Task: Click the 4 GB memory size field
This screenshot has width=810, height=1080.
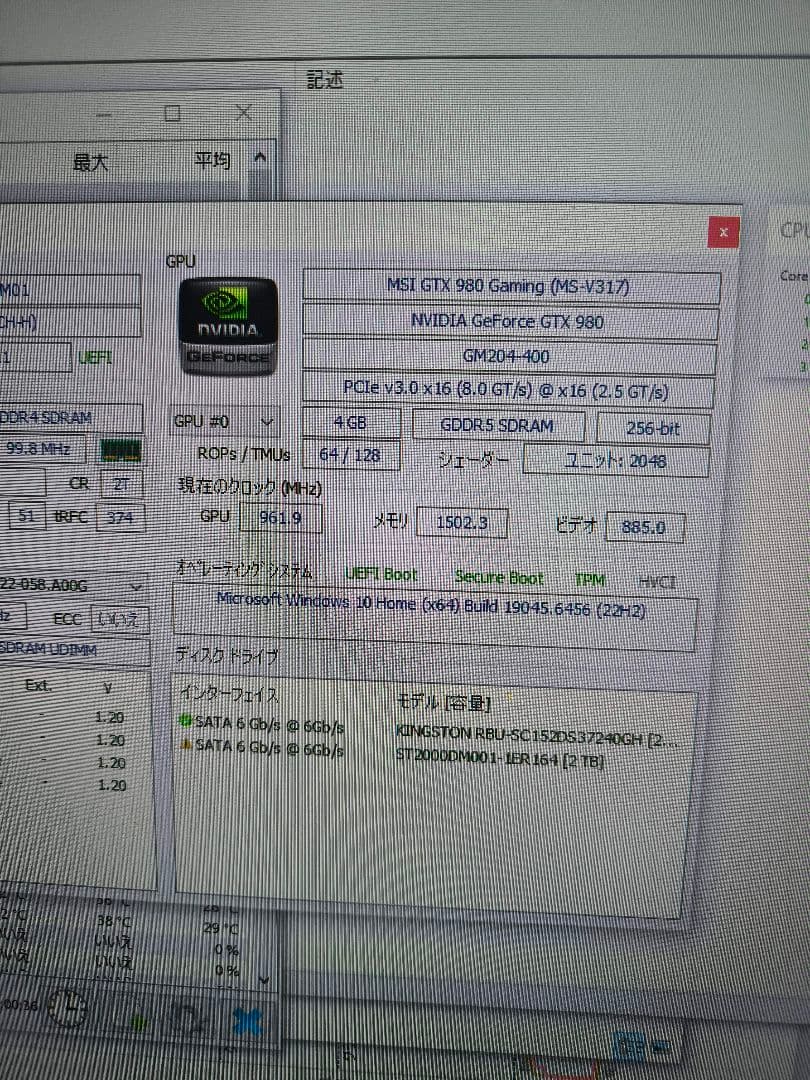Action: pos(351,422)
